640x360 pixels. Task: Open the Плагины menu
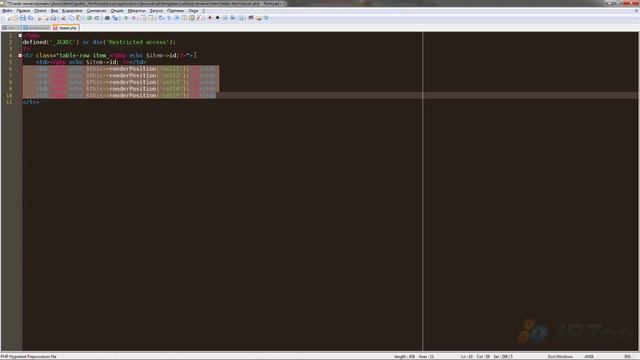click(176, 11)
